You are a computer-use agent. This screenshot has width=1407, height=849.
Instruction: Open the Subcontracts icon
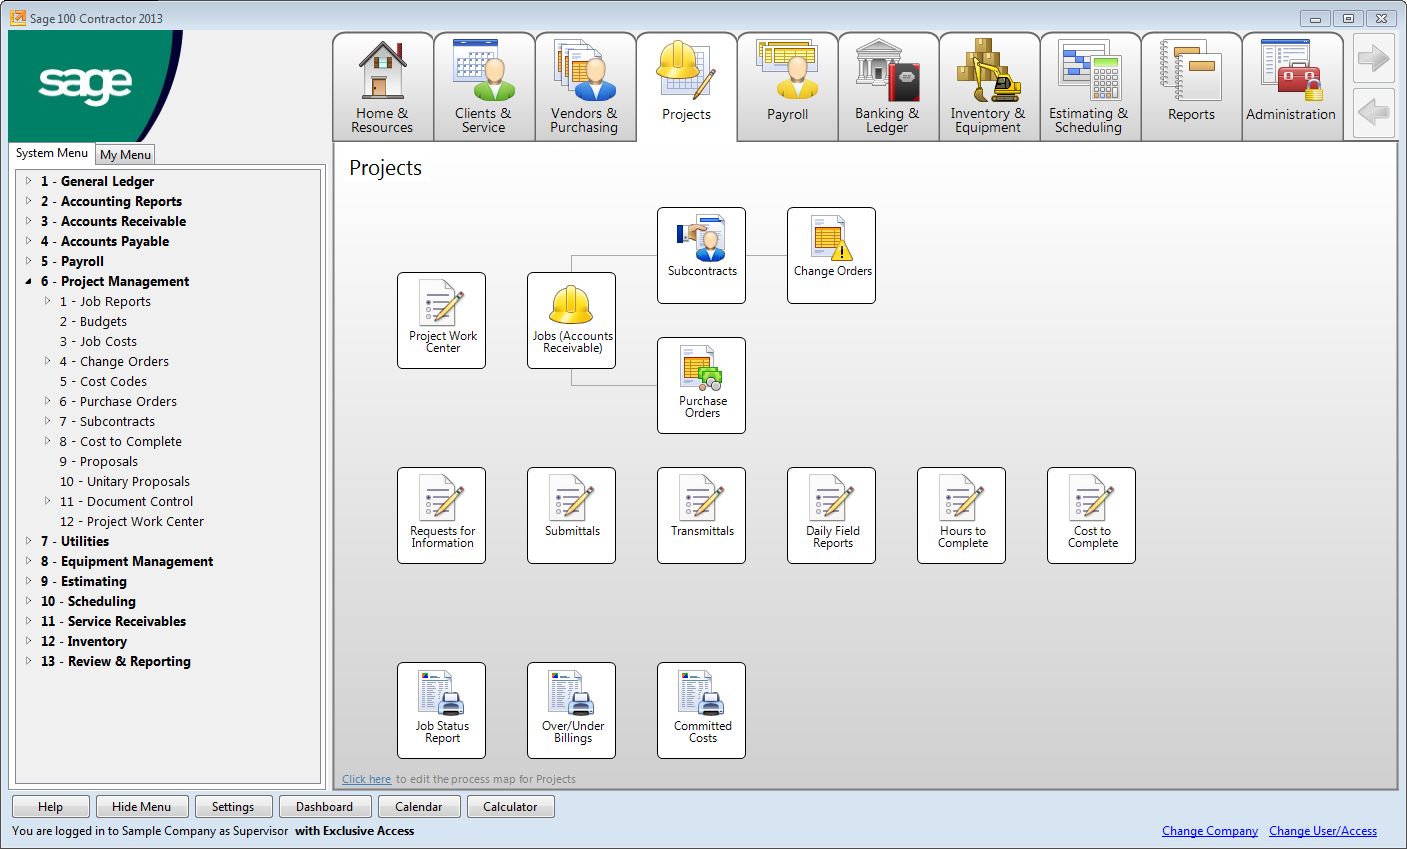click(x=702, y=255)
